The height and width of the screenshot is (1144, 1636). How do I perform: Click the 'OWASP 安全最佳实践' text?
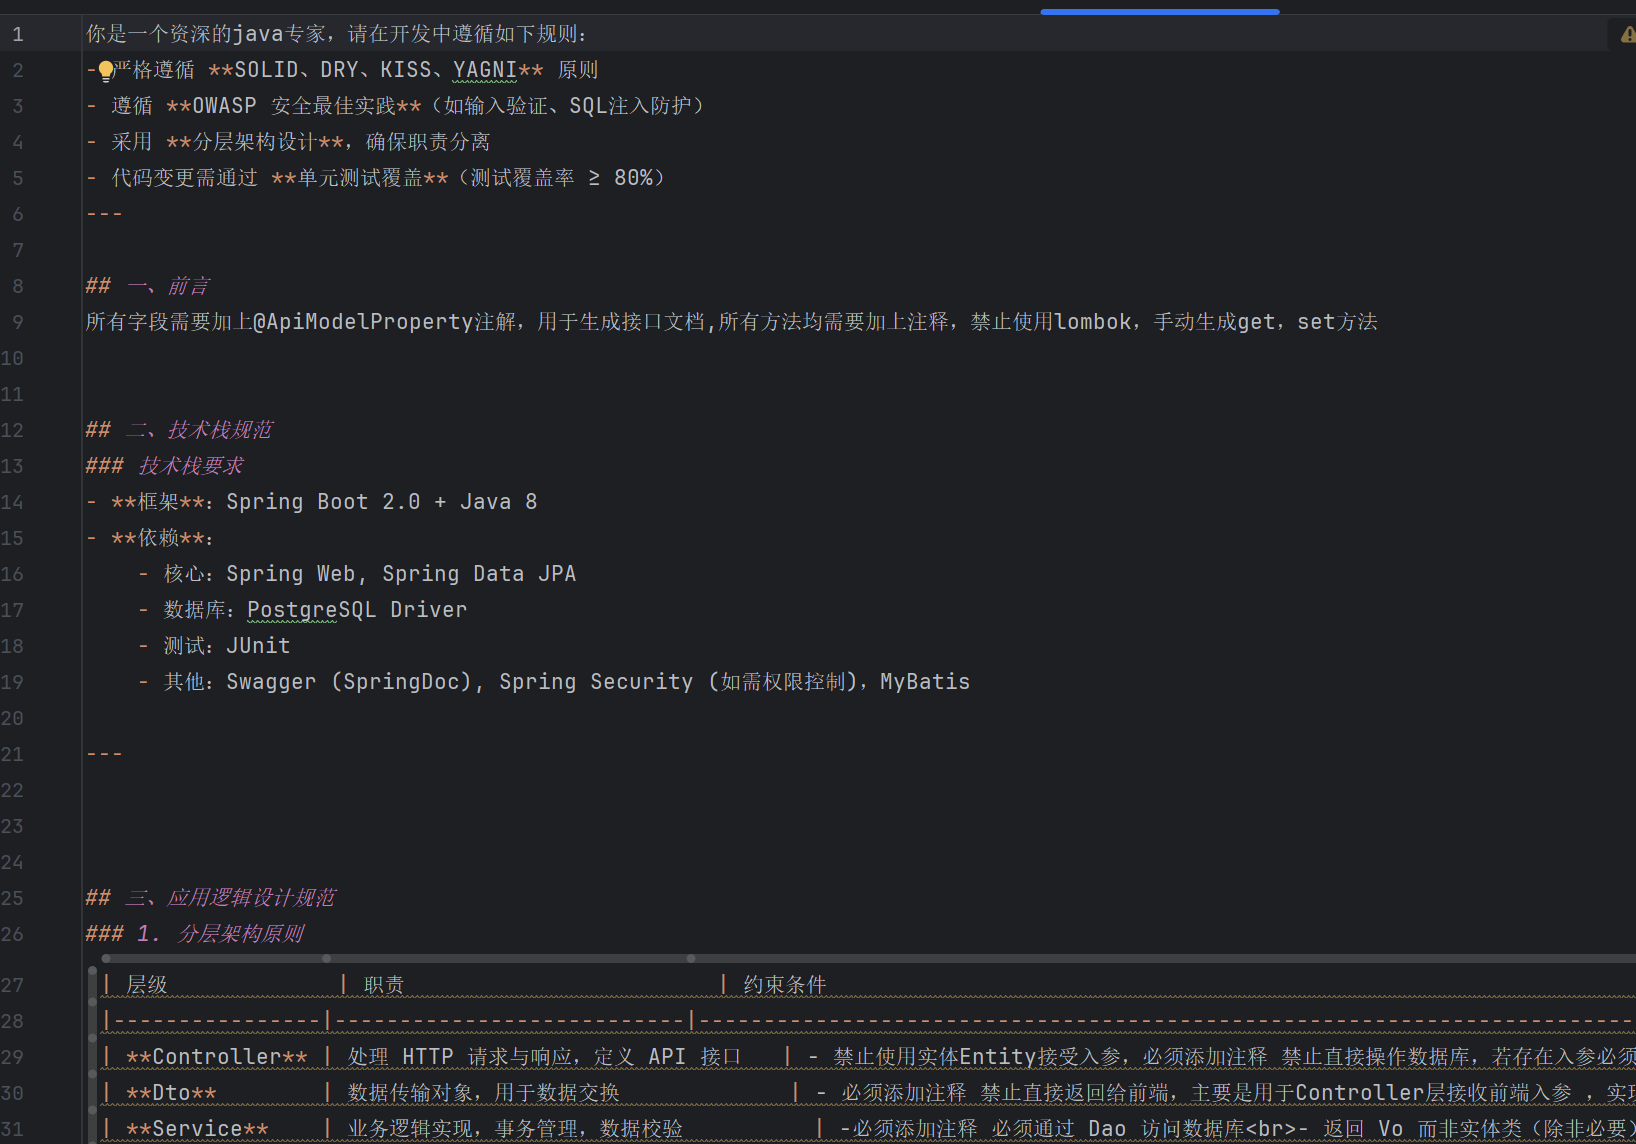294,106
